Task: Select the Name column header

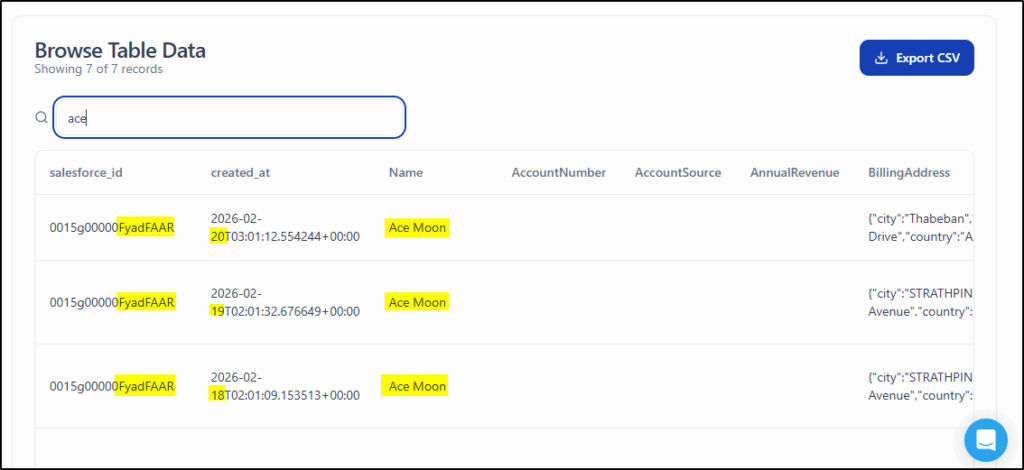Action: coord(406,172)
